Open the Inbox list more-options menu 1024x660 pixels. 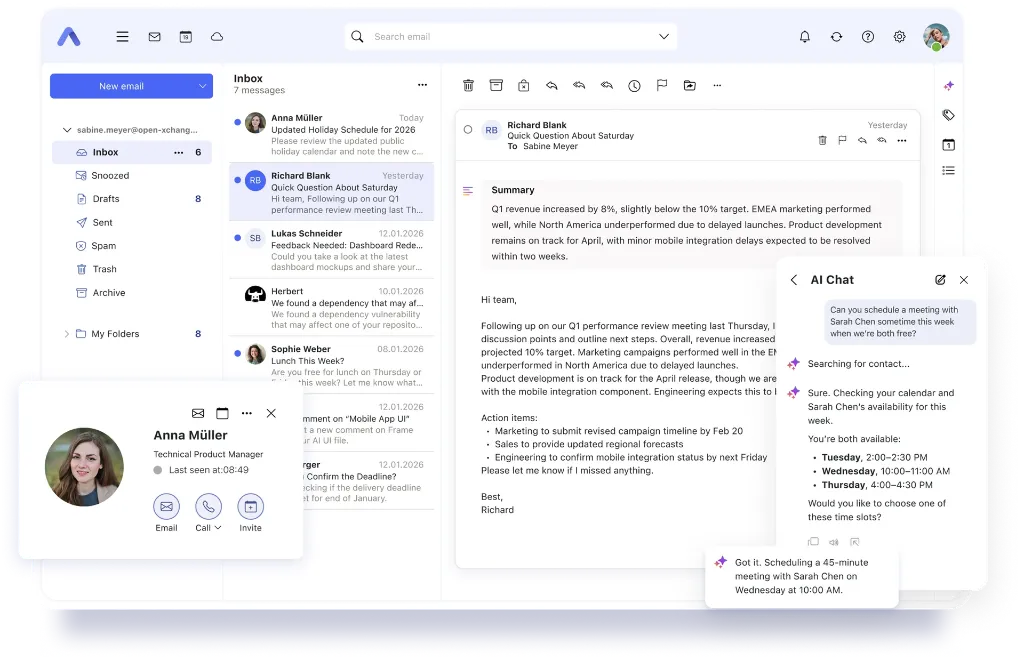(x=423, y=84)
